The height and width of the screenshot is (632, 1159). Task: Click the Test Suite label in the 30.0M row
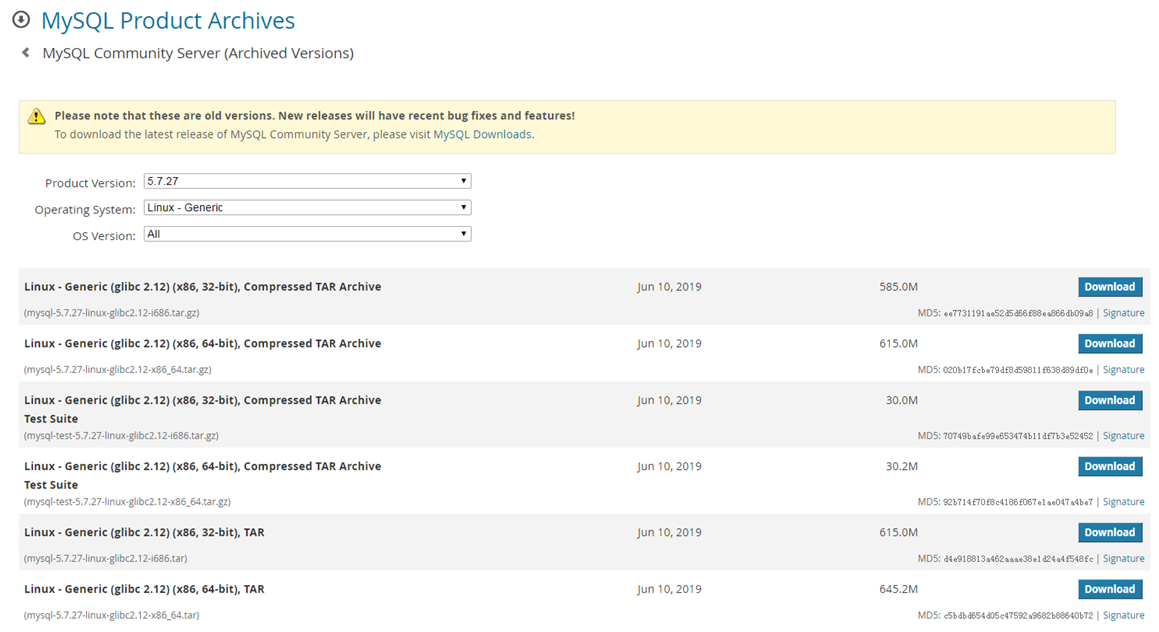pos(51,419)
